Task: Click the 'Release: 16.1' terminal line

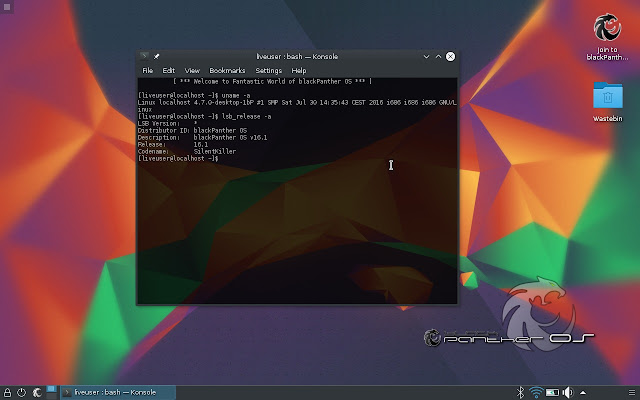Action: point(173,144)
